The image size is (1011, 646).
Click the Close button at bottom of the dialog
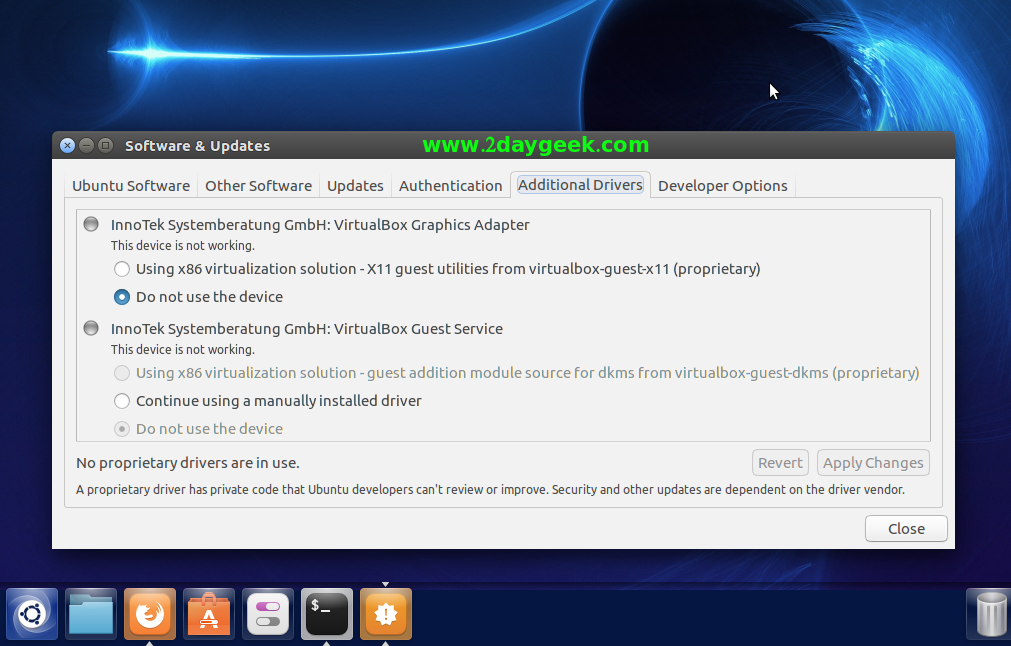coord(906,529)
